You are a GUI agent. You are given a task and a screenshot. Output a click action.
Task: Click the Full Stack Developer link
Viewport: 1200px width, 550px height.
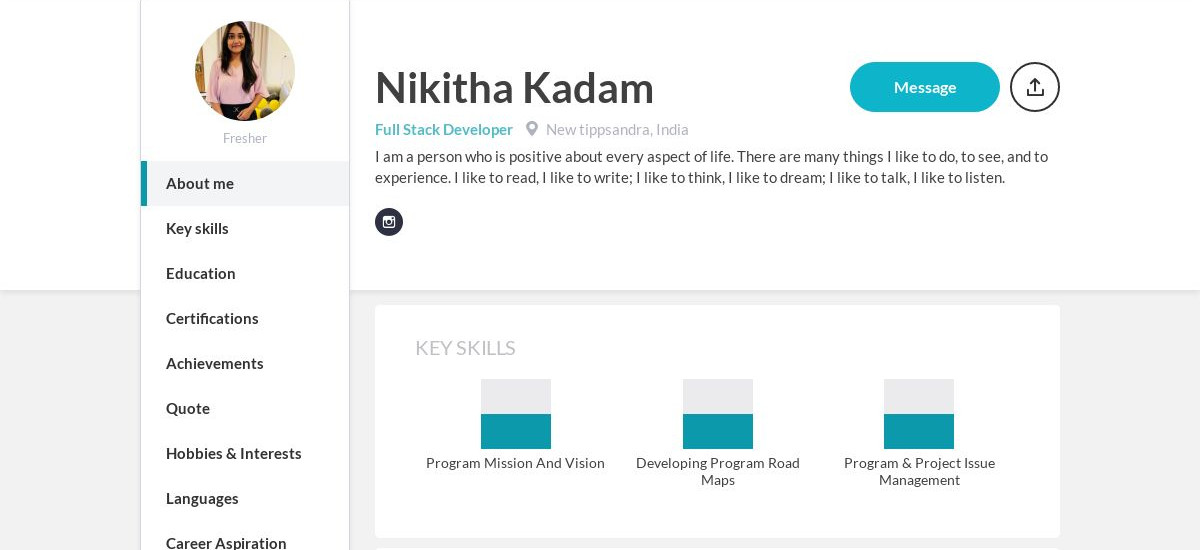tap(444, 129)
